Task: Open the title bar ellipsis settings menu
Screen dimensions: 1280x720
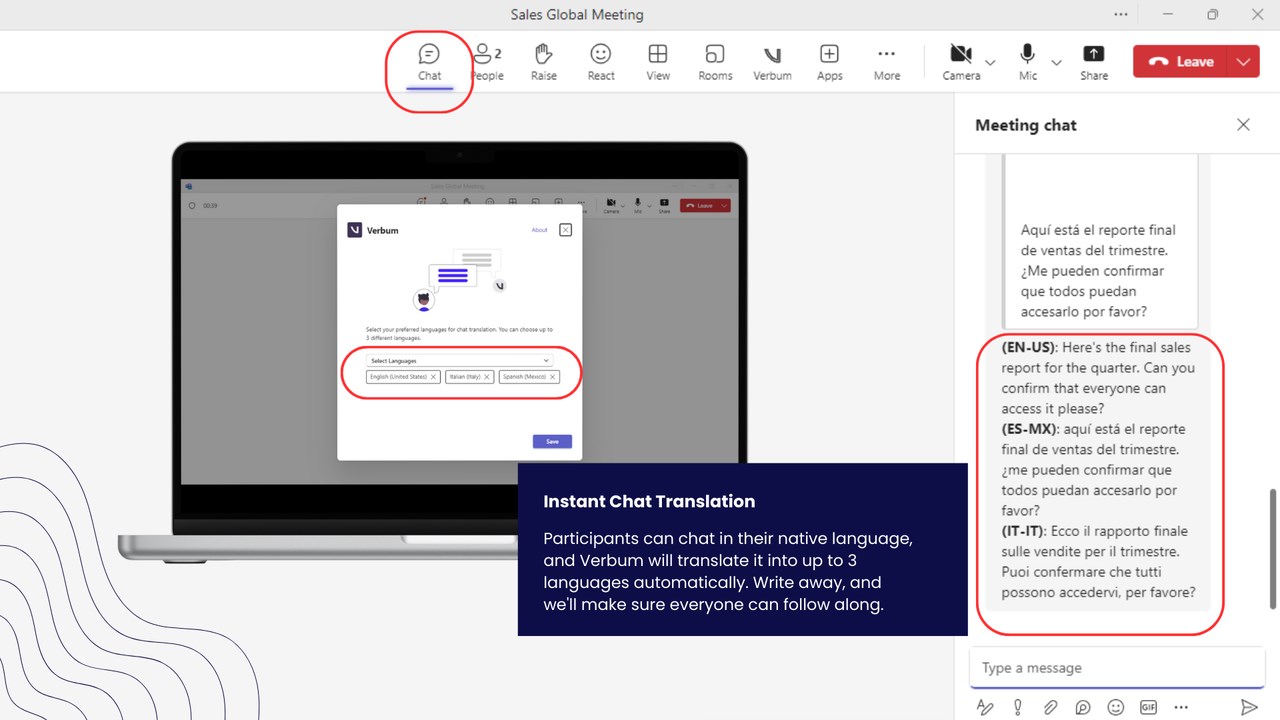Action: [1121, 14]
